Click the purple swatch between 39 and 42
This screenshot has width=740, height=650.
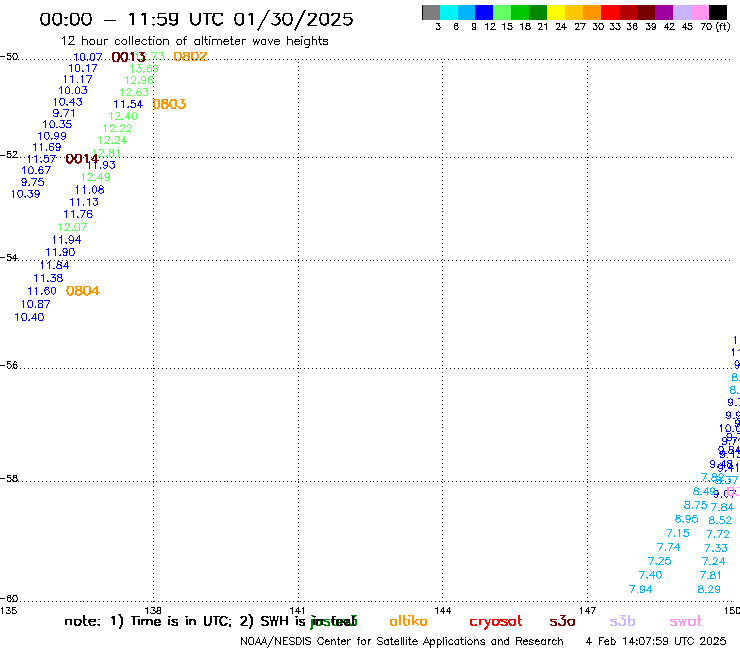click(664, 12)
